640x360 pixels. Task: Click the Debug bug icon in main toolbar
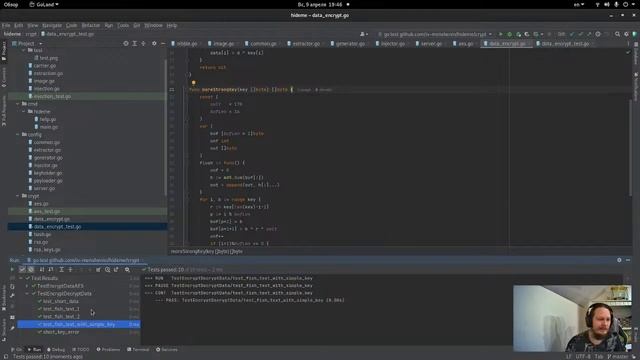click(x=509, y=34)
